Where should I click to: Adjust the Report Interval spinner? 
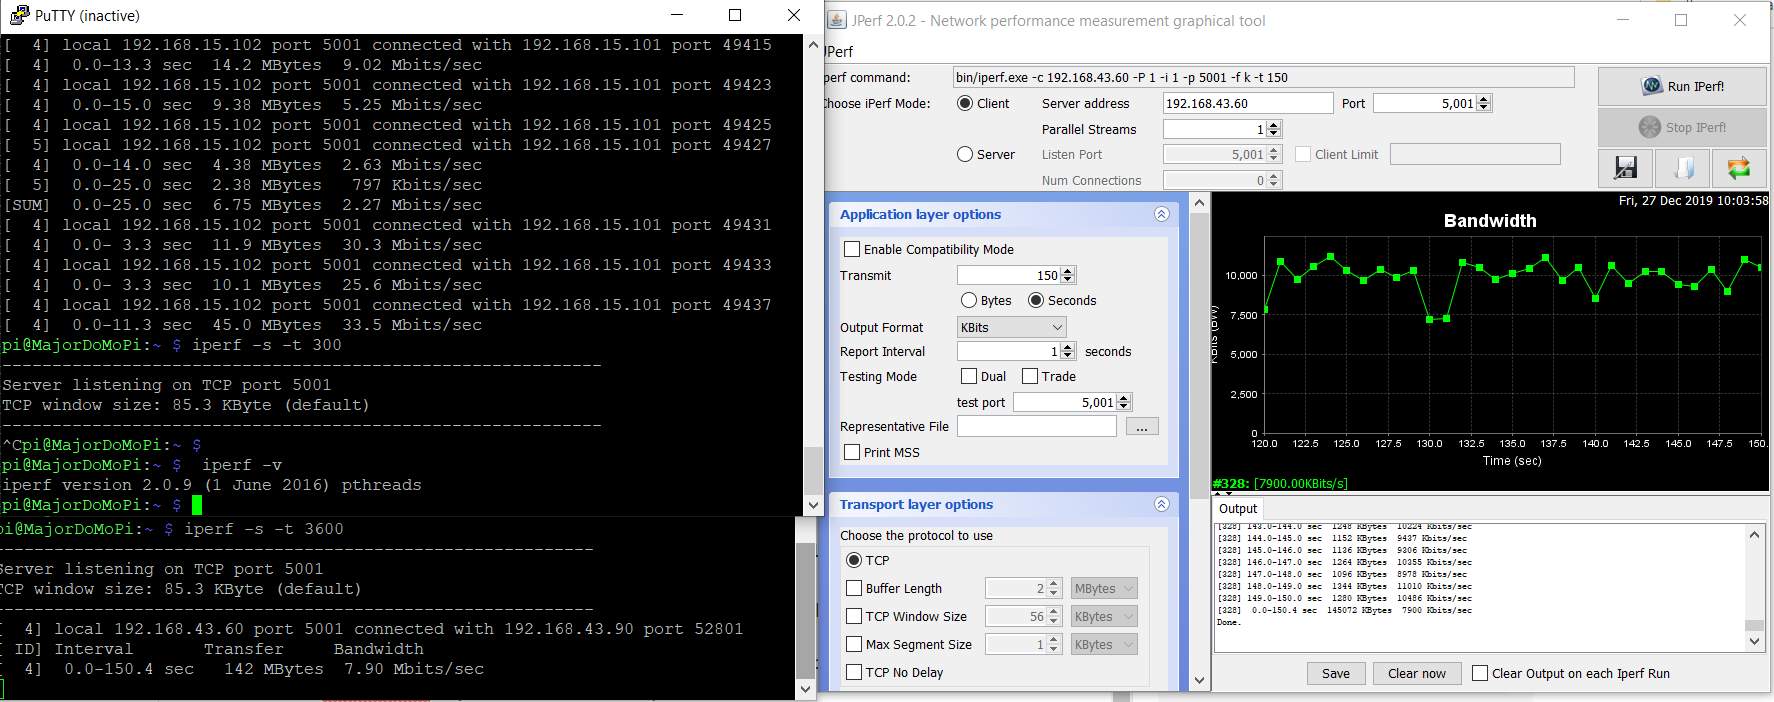(1068, 351)
